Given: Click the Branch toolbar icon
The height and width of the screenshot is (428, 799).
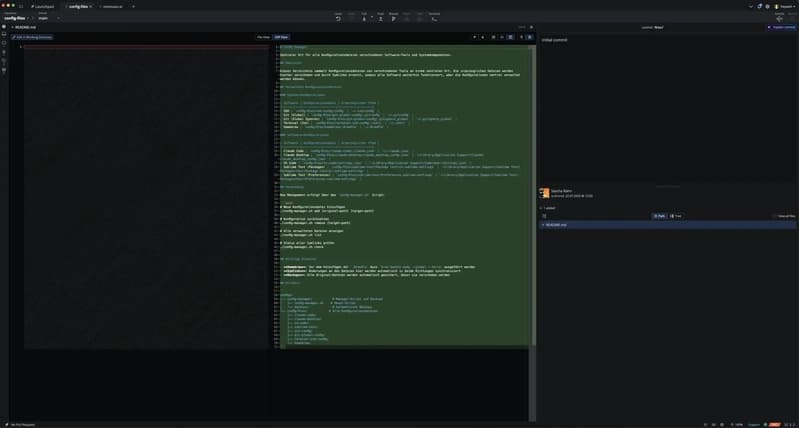Looking at the screenshot, I should [393, 17].
